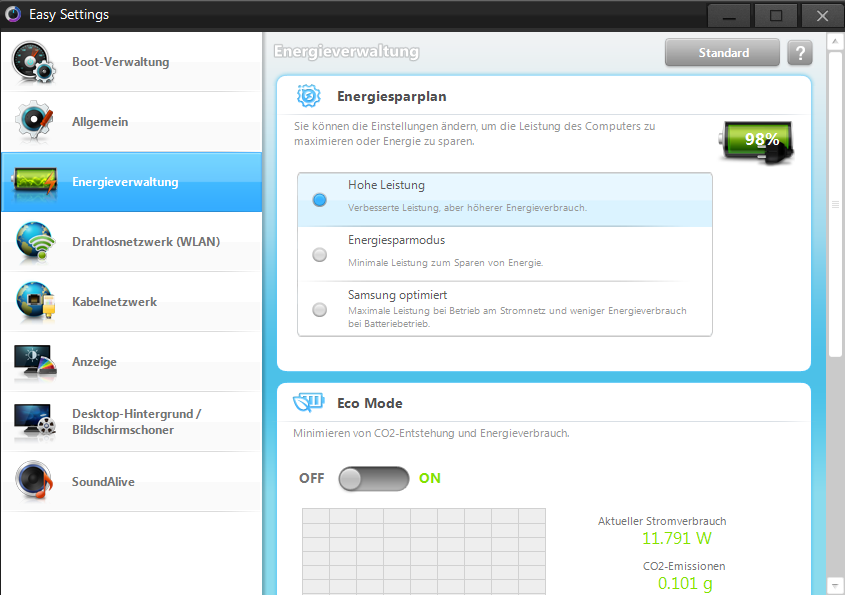Click the Boot-Verwaltung speedometer icon

(x=33, y=63)
